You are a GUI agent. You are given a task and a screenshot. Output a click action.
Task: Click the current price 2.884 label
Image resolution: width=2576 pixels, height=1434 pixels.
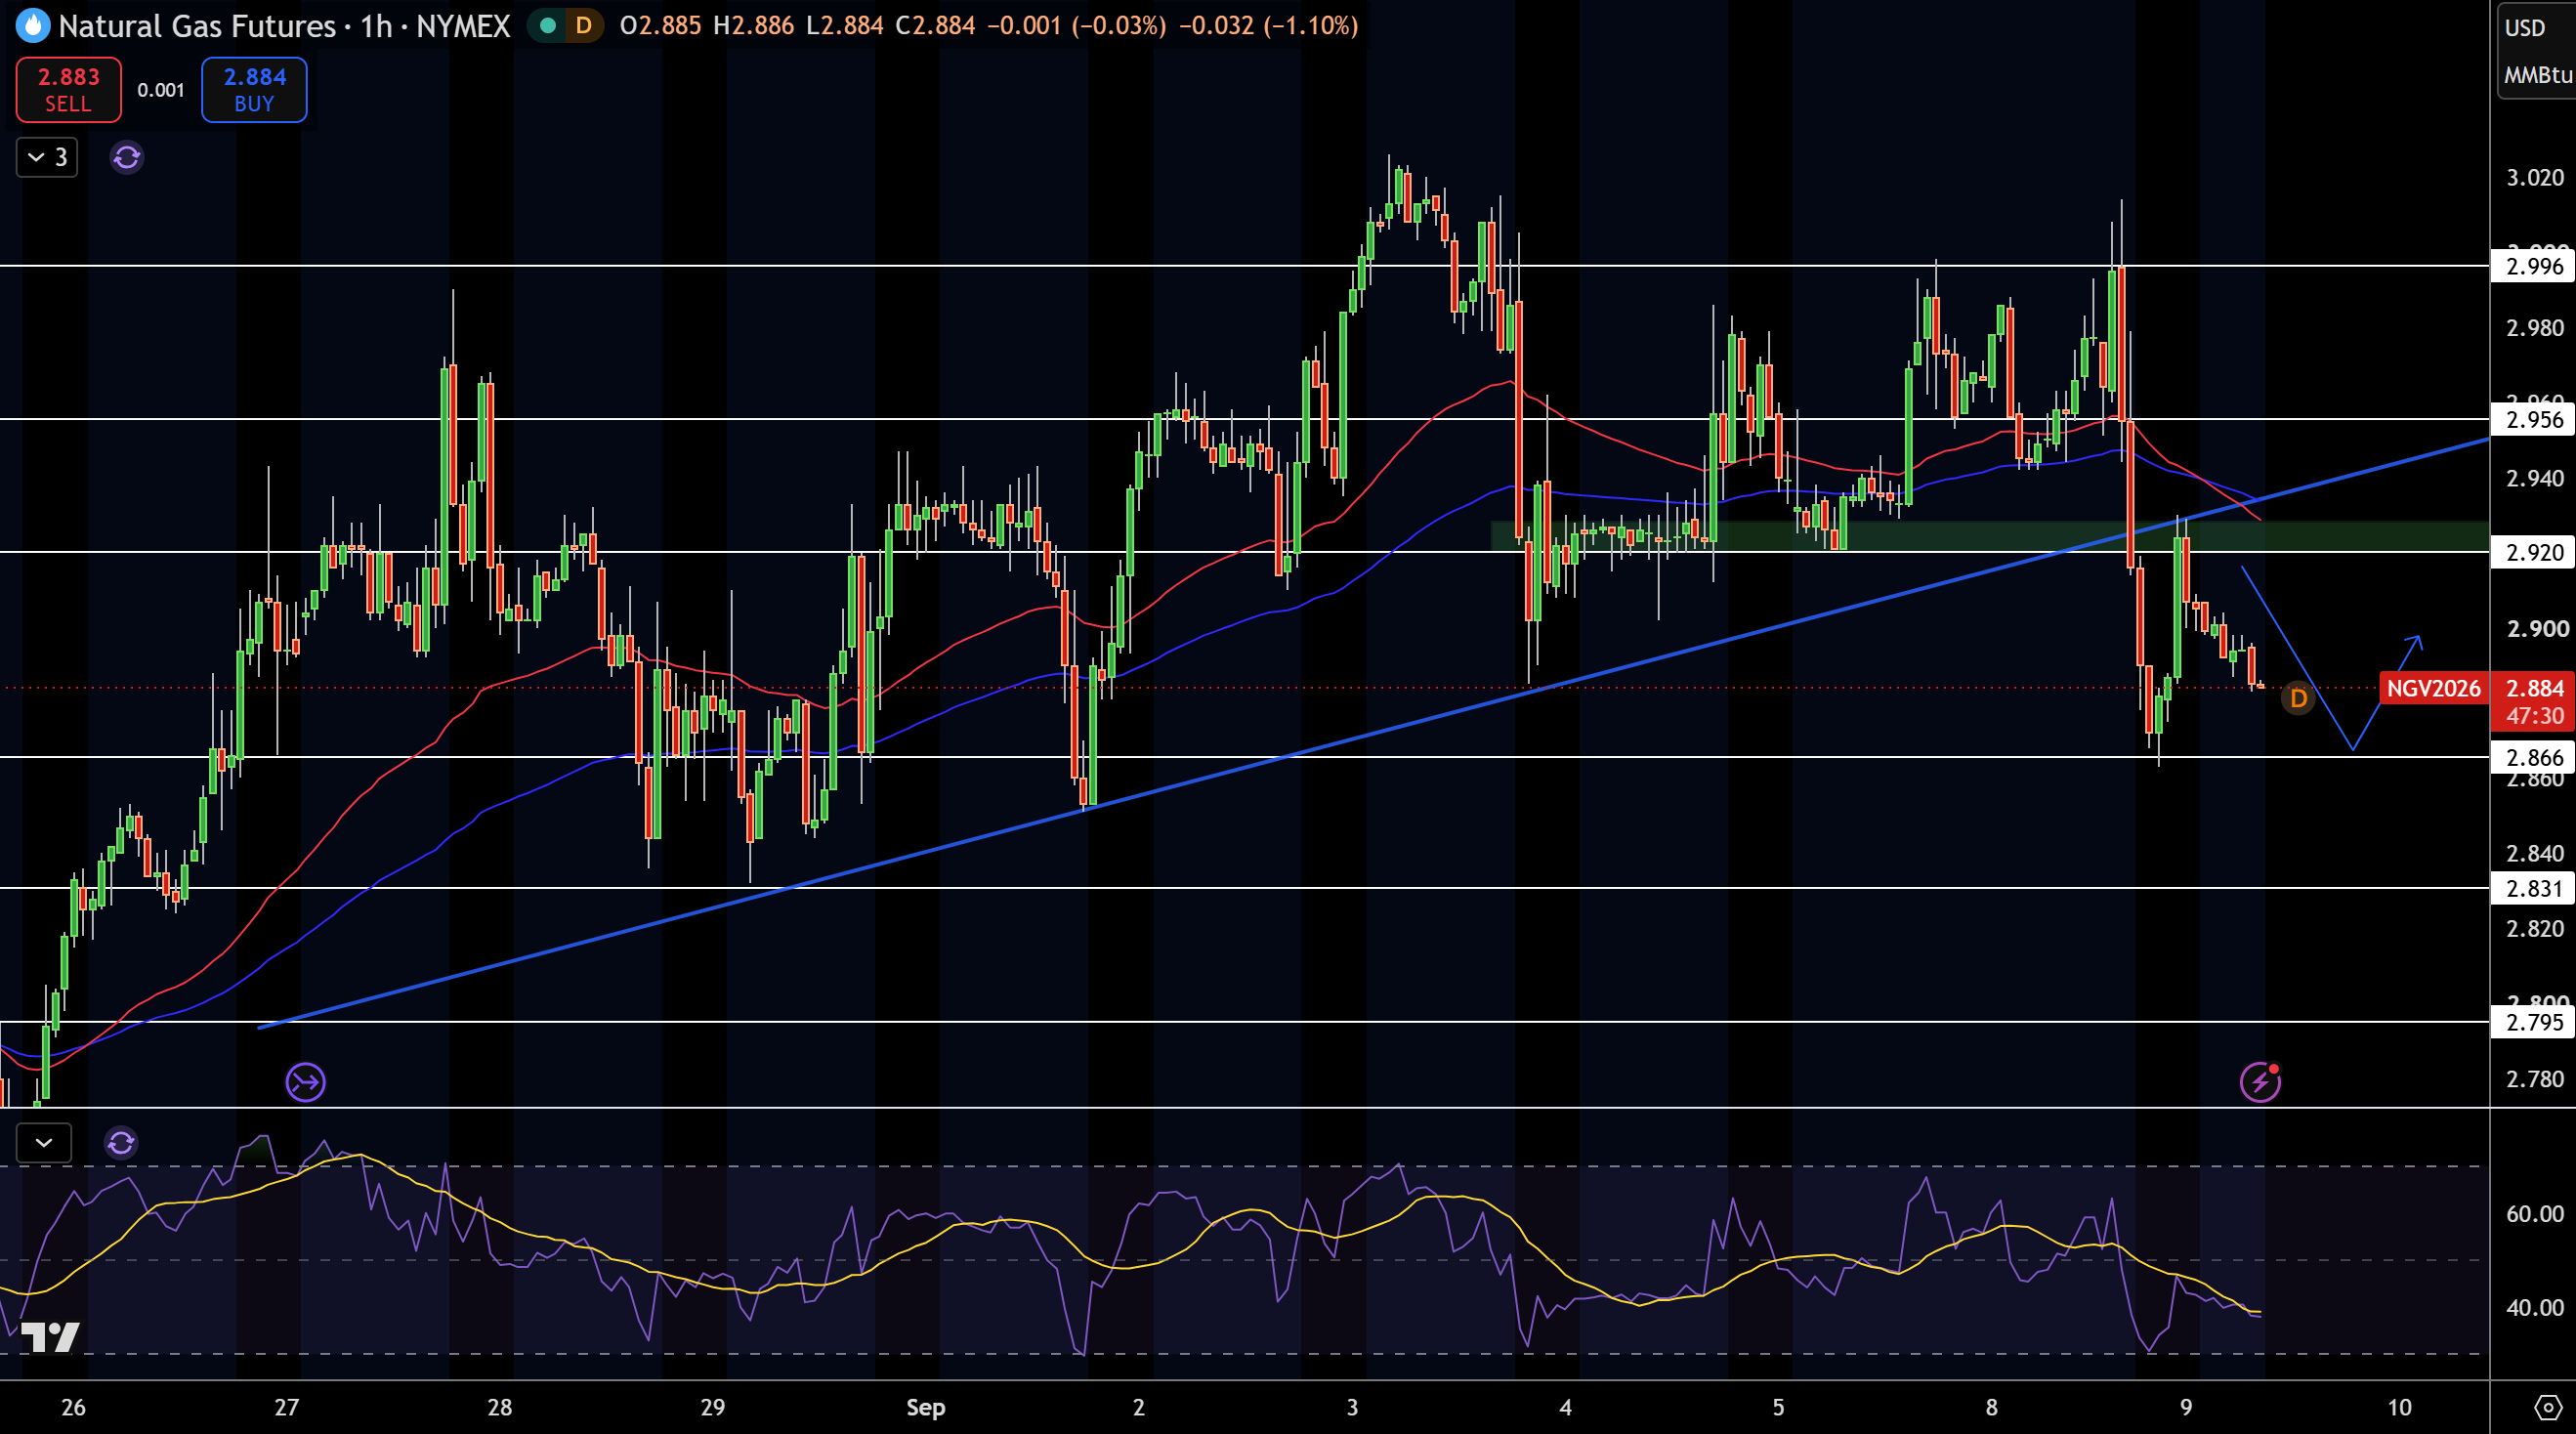coord(2533,688)
